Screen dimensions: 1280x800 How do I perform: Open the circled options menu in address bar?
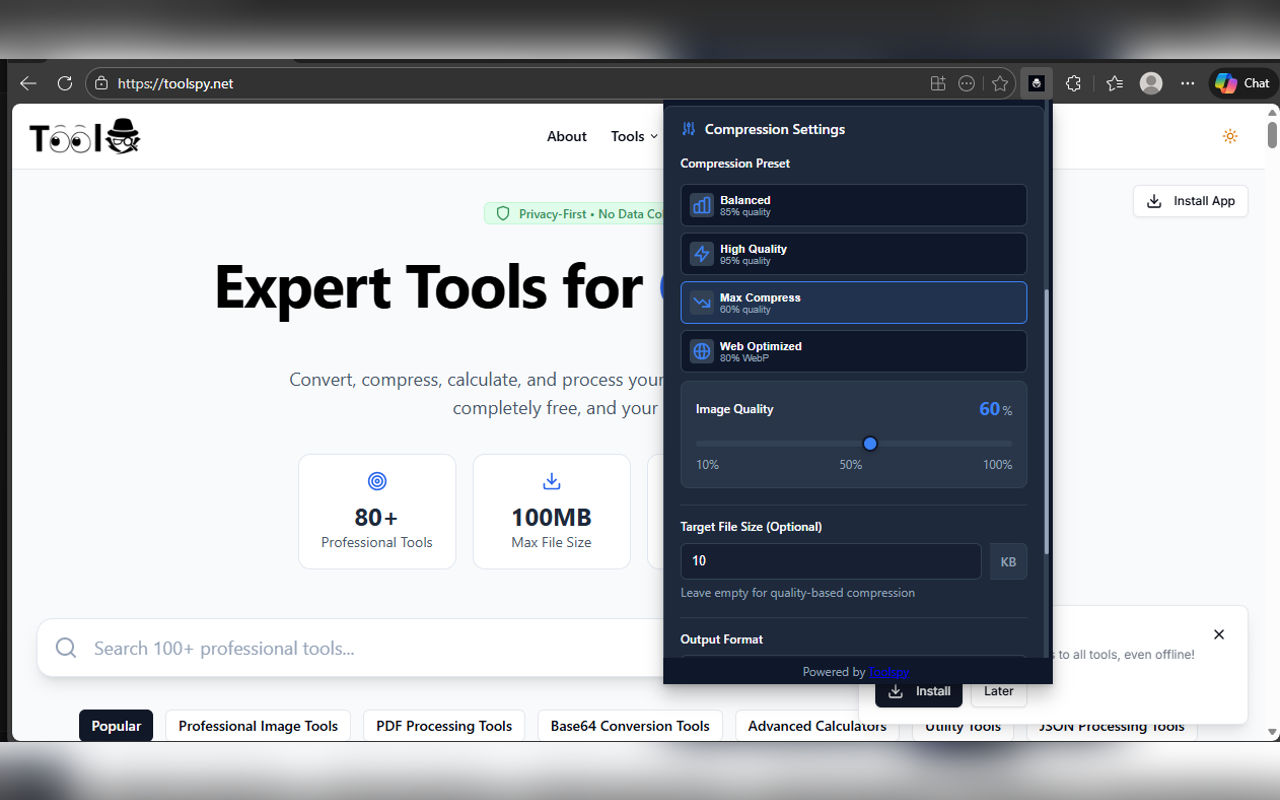pyautogui.click(x=966, y=83)
